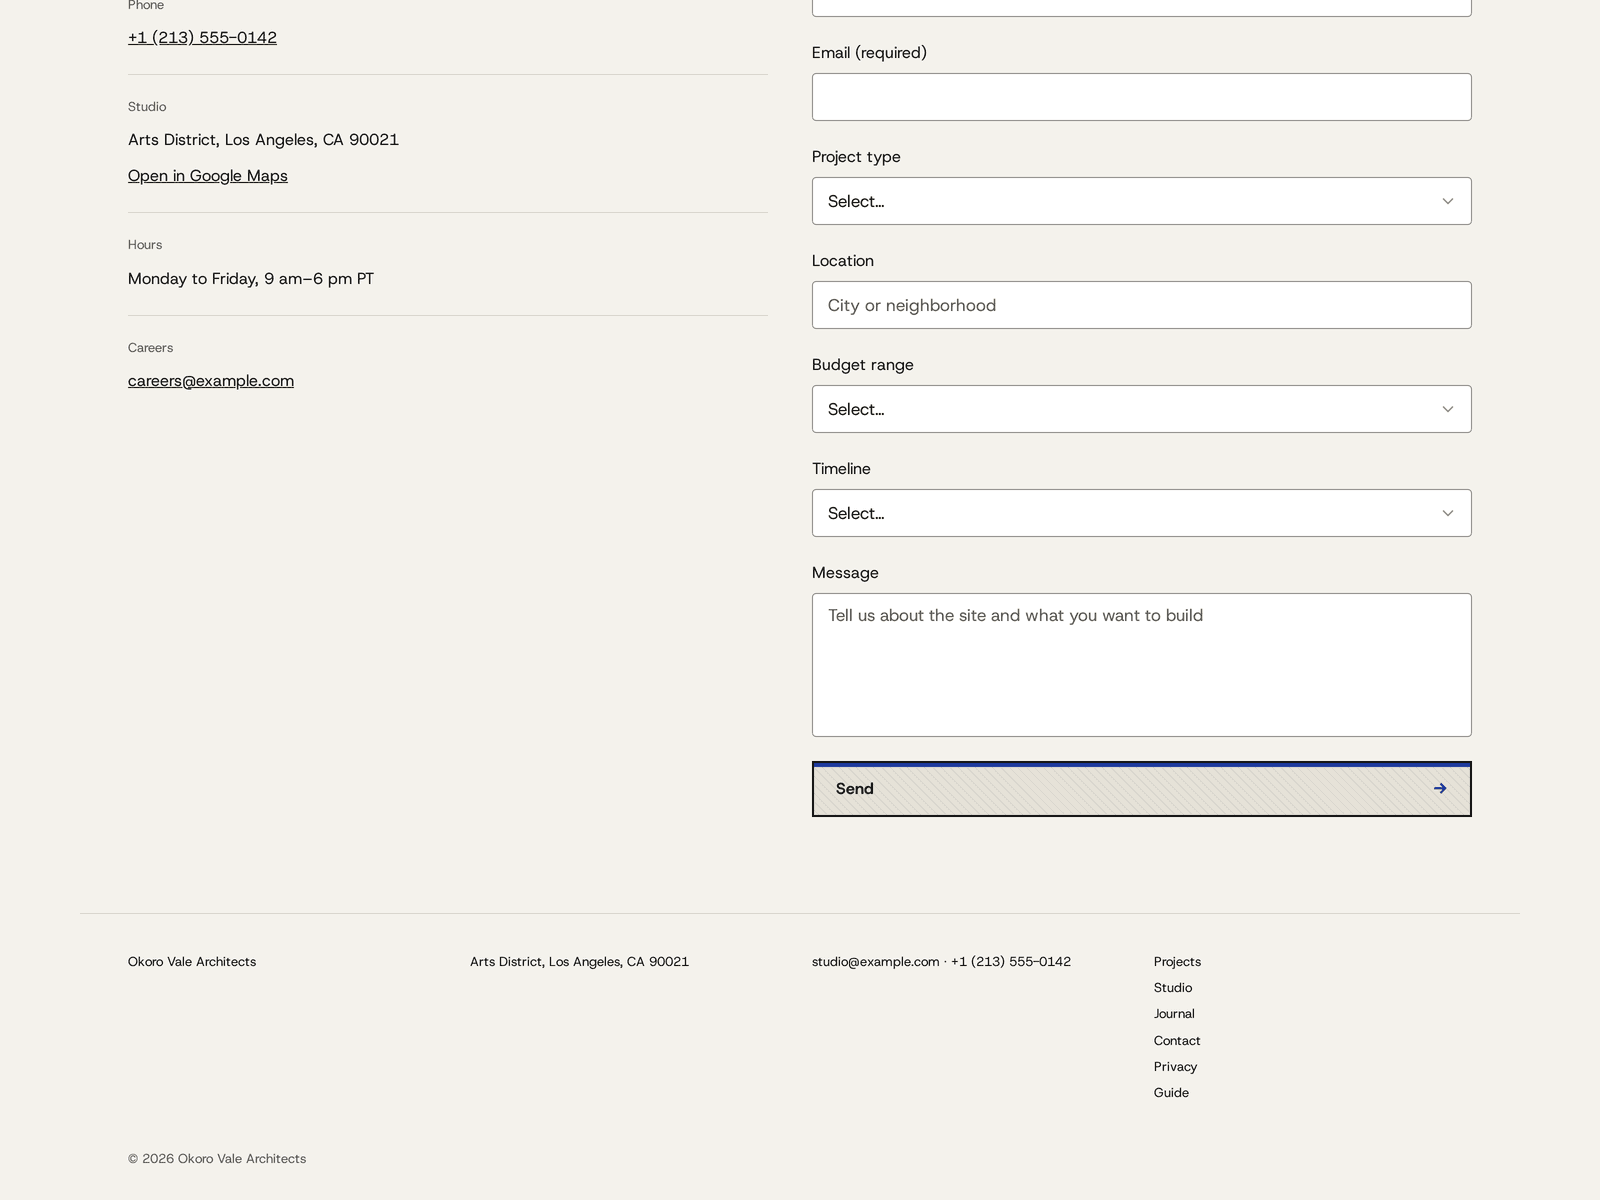Select the Hours text Monday to Friday
The image size is (1600, 1200).
251,279
